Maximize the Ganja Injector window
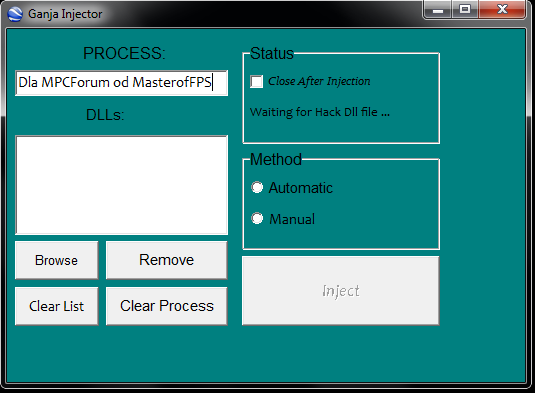 pyautogui.click(x=465, y=10)
